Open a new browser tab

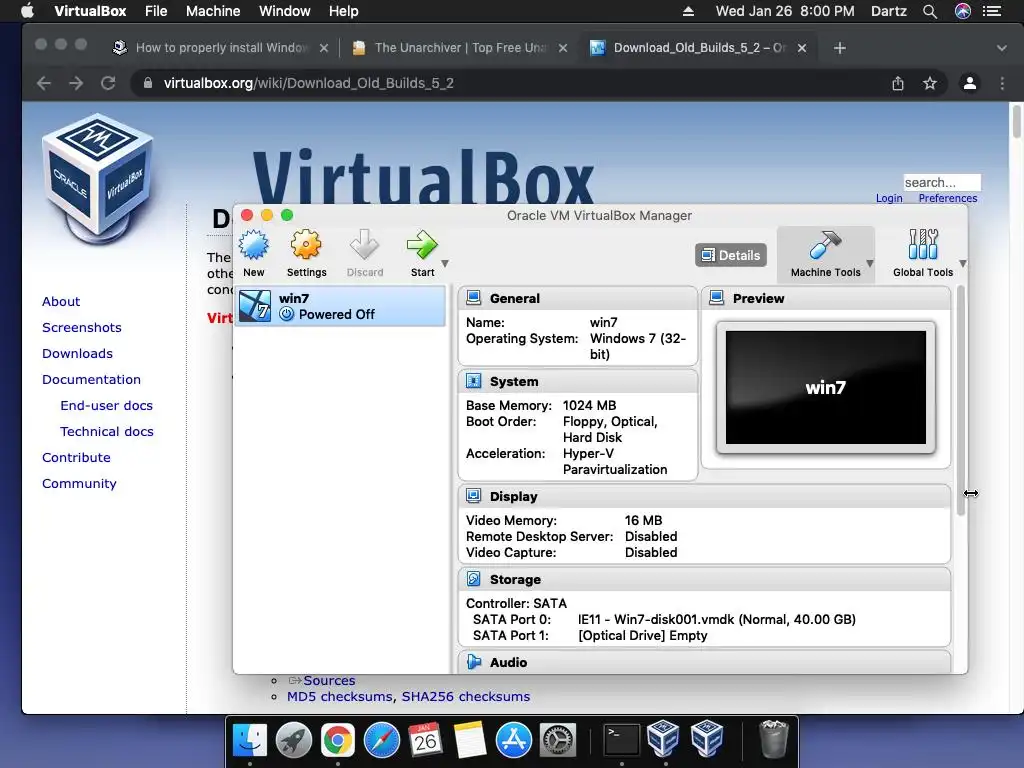coord(840,48)
